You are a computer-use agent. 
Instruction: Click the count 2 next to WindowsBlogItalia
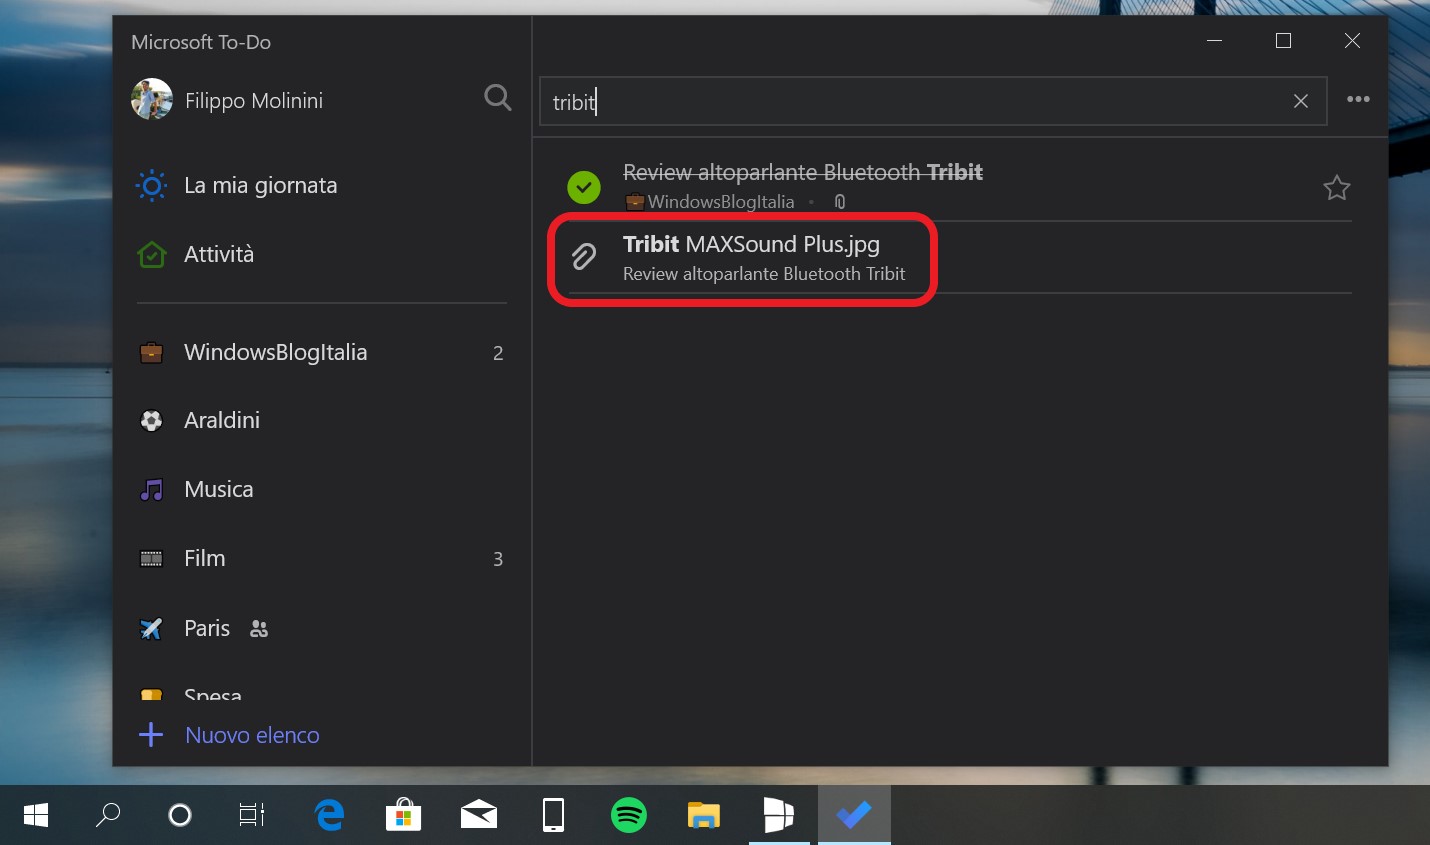pyautogui.click(x=498, y=353)
